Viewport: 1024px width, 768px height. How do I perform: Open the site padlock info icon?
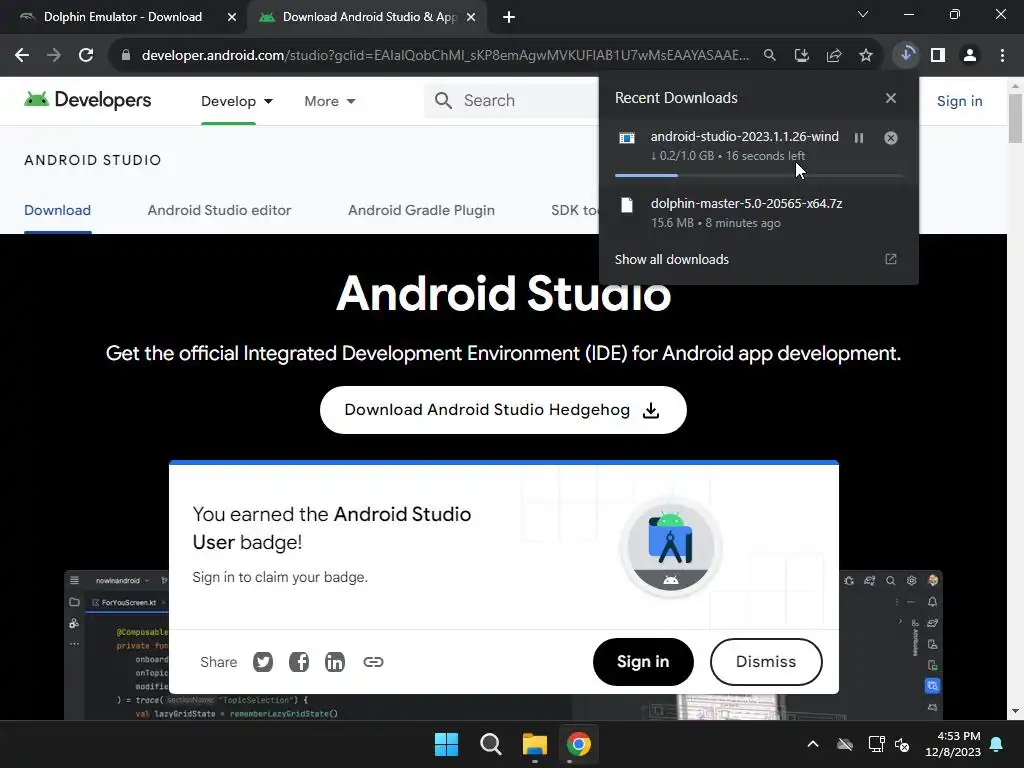[126, 56]
